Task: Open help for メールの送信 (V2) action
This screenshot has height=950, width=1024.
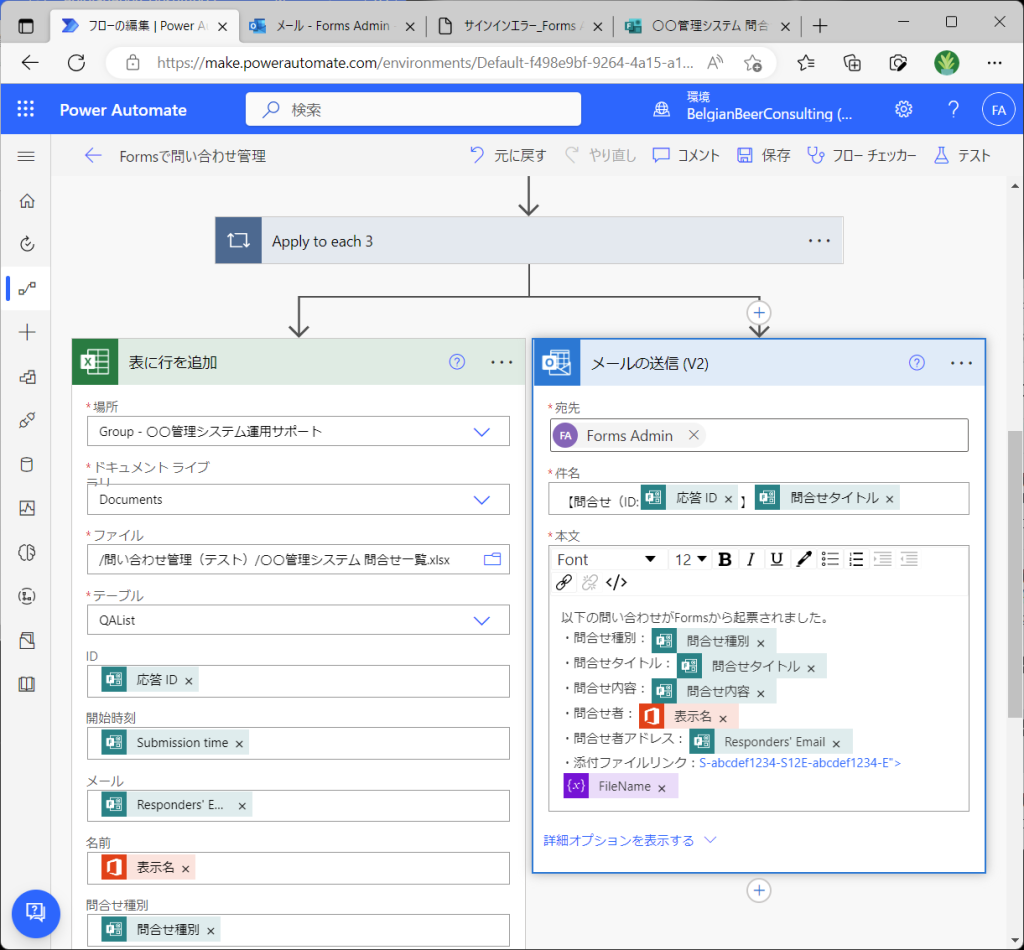Action: (917, 362)
